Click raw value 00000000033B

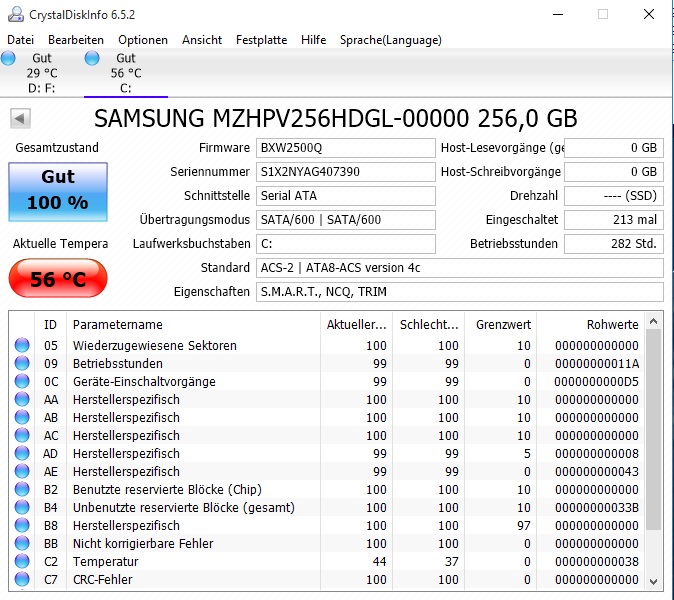(x=597, y=508)
